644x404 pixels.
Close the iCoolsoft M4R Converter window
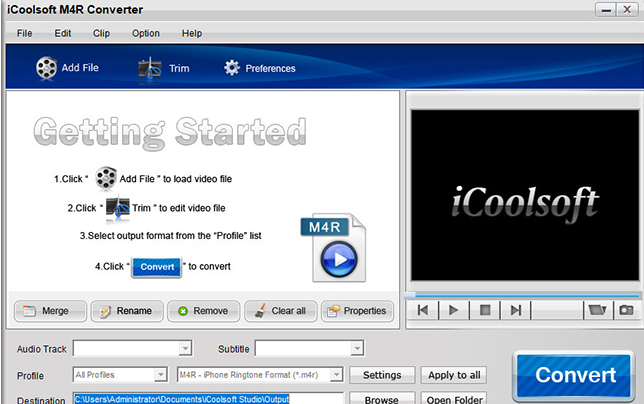pos(627,9)
